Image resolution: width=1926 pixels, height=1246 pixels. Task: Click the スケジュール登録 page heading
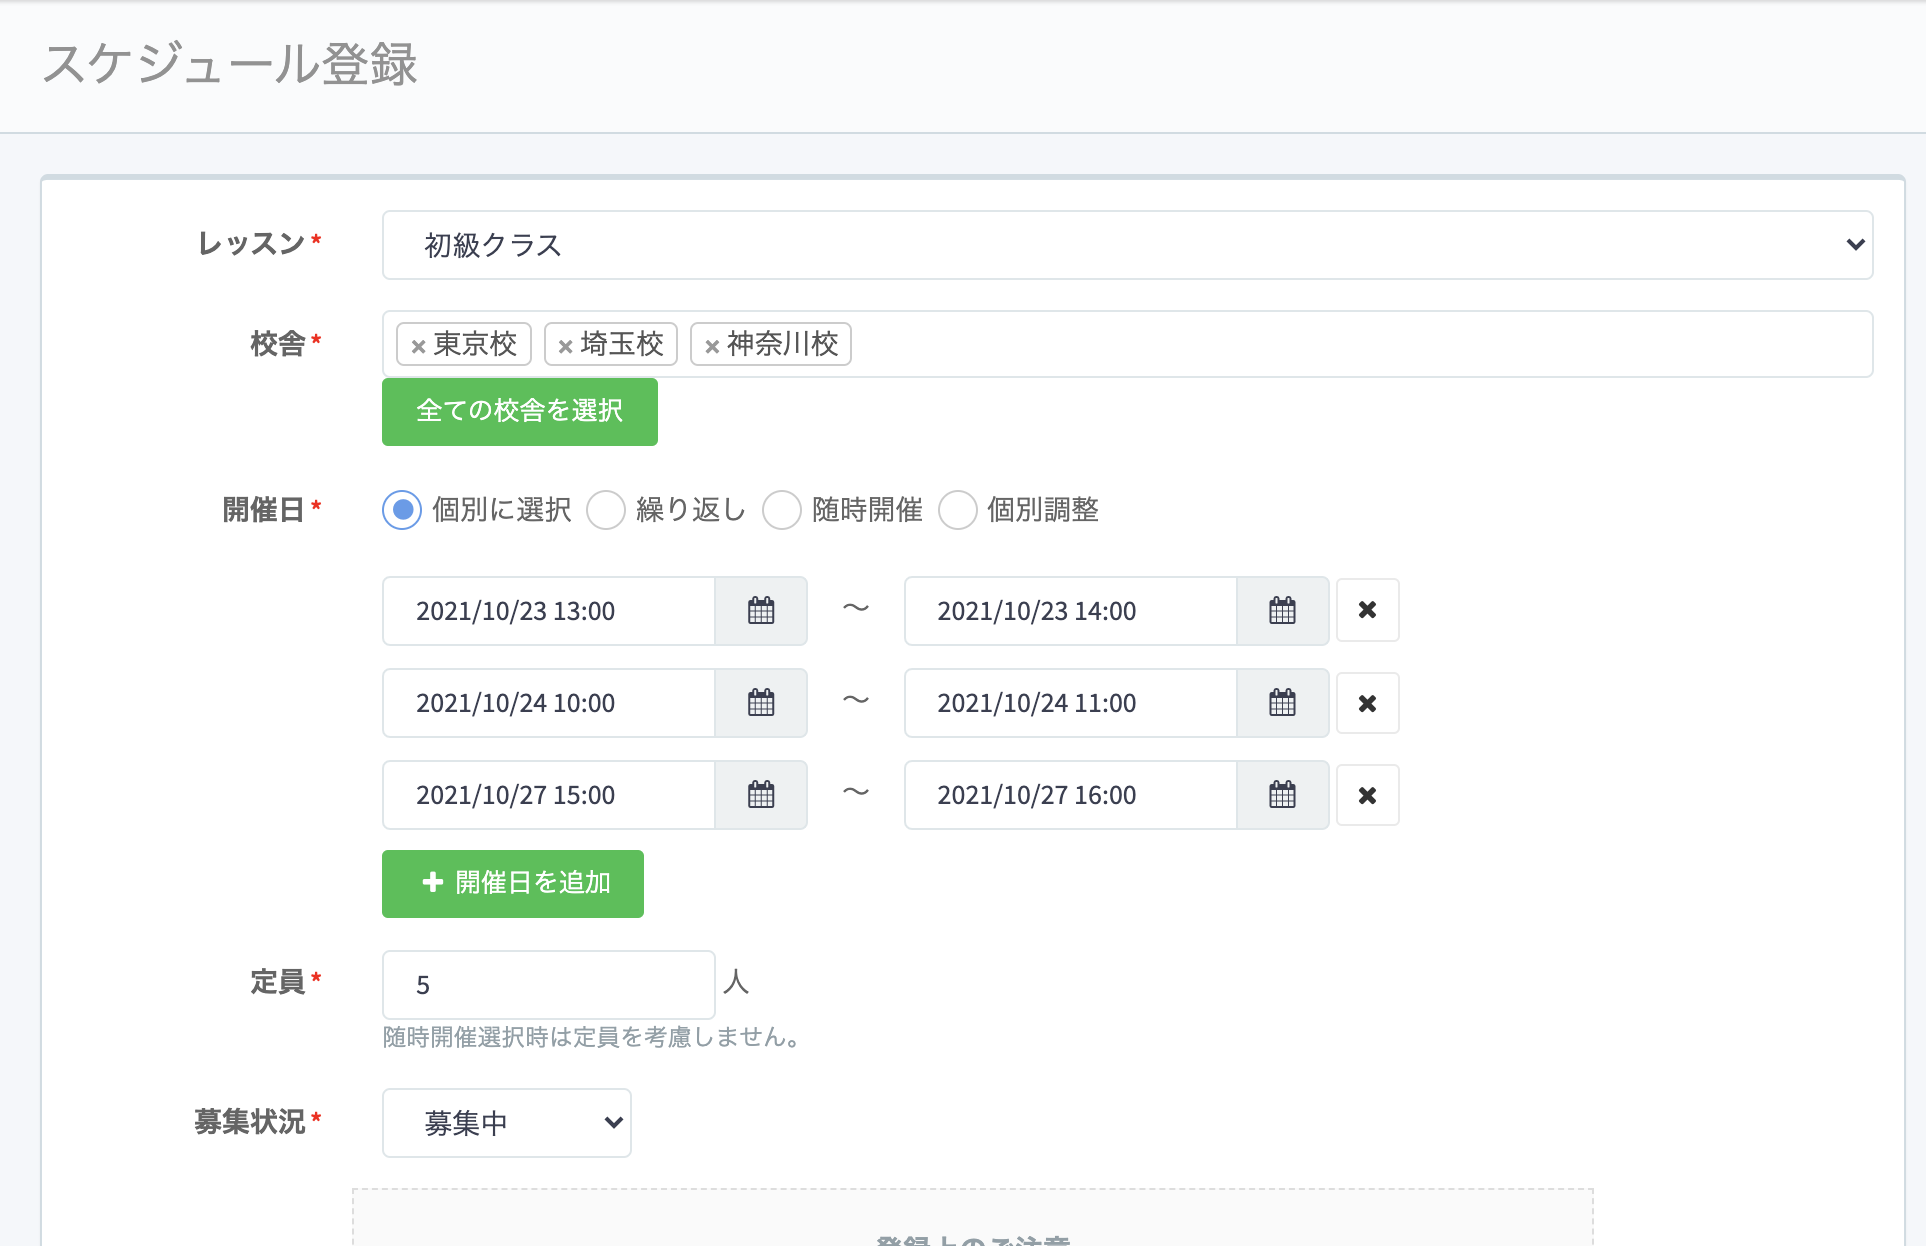pos(230,64)
